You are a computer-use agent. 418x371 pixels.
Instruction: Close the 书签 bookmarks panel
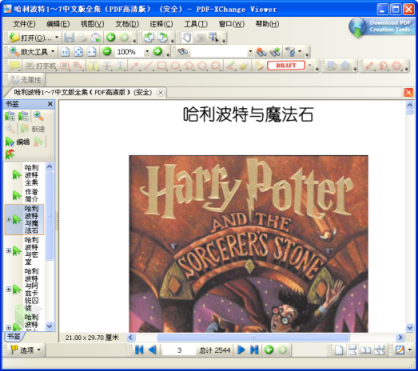[50, 104]
